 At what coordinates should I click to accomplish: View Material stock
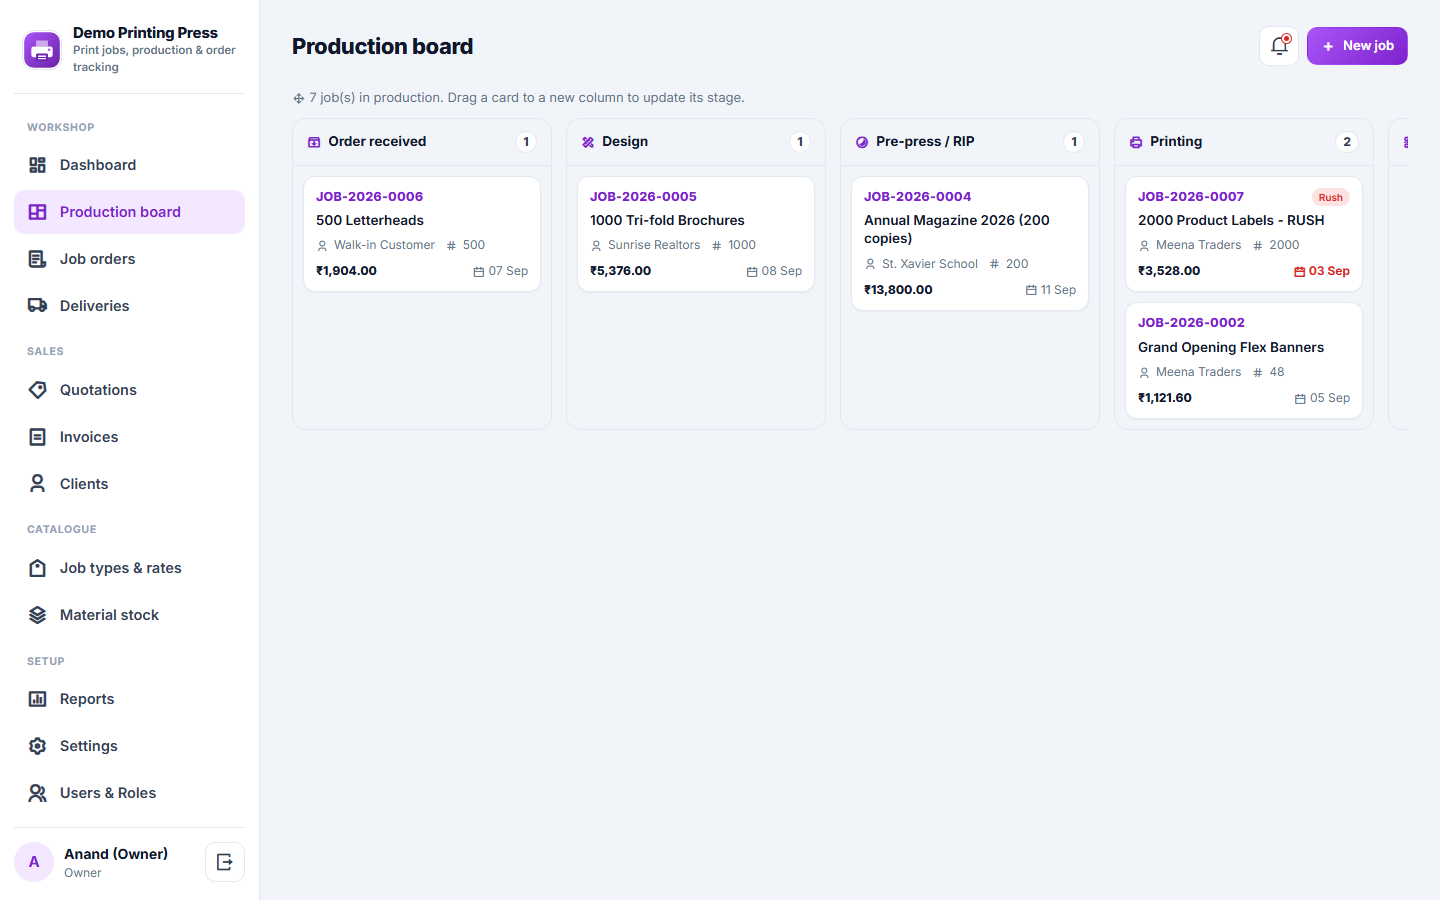click(x=129, y=615)
